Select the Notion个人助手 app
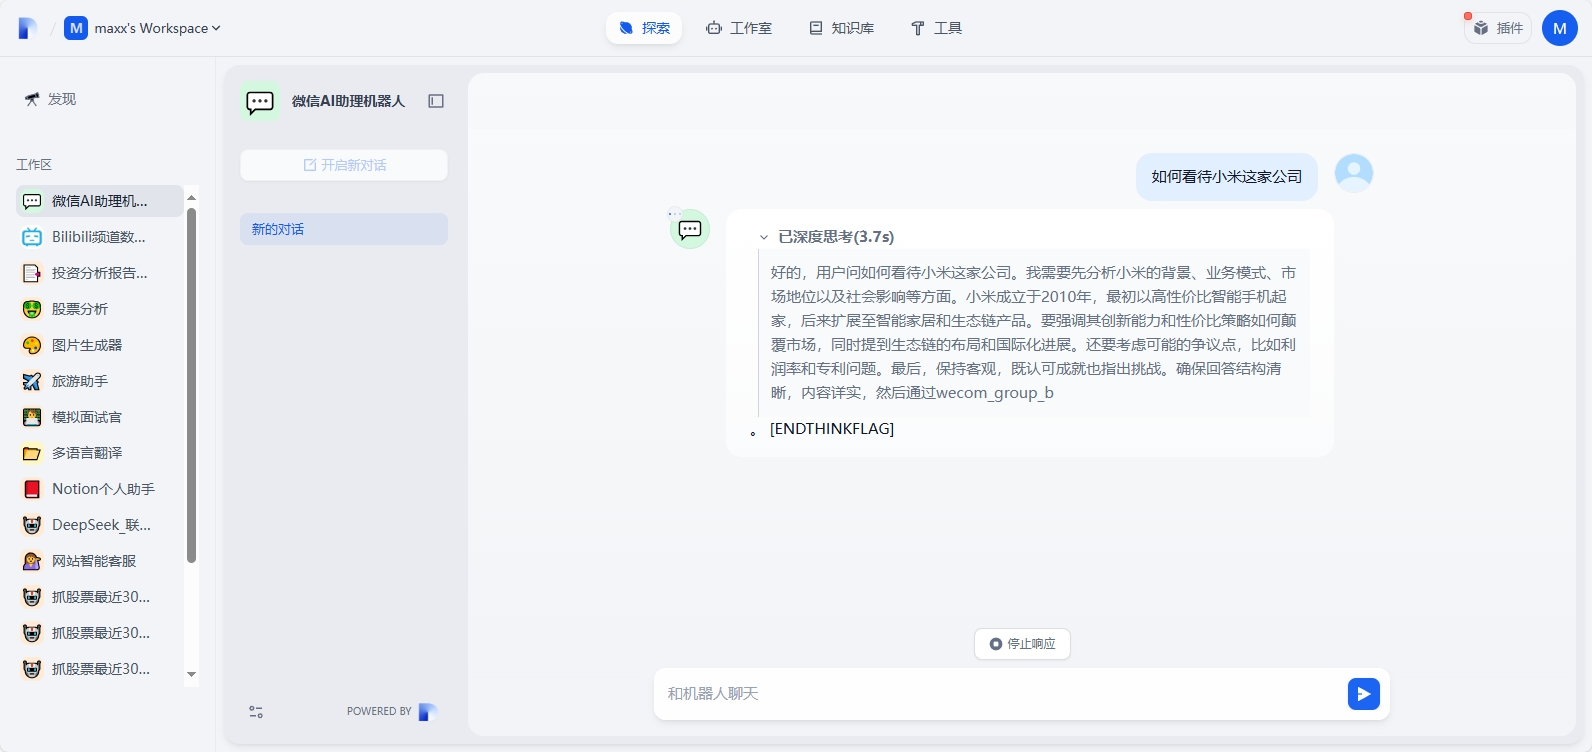The height and width of the screenshot is (752, 1592). tap(100, 489)
